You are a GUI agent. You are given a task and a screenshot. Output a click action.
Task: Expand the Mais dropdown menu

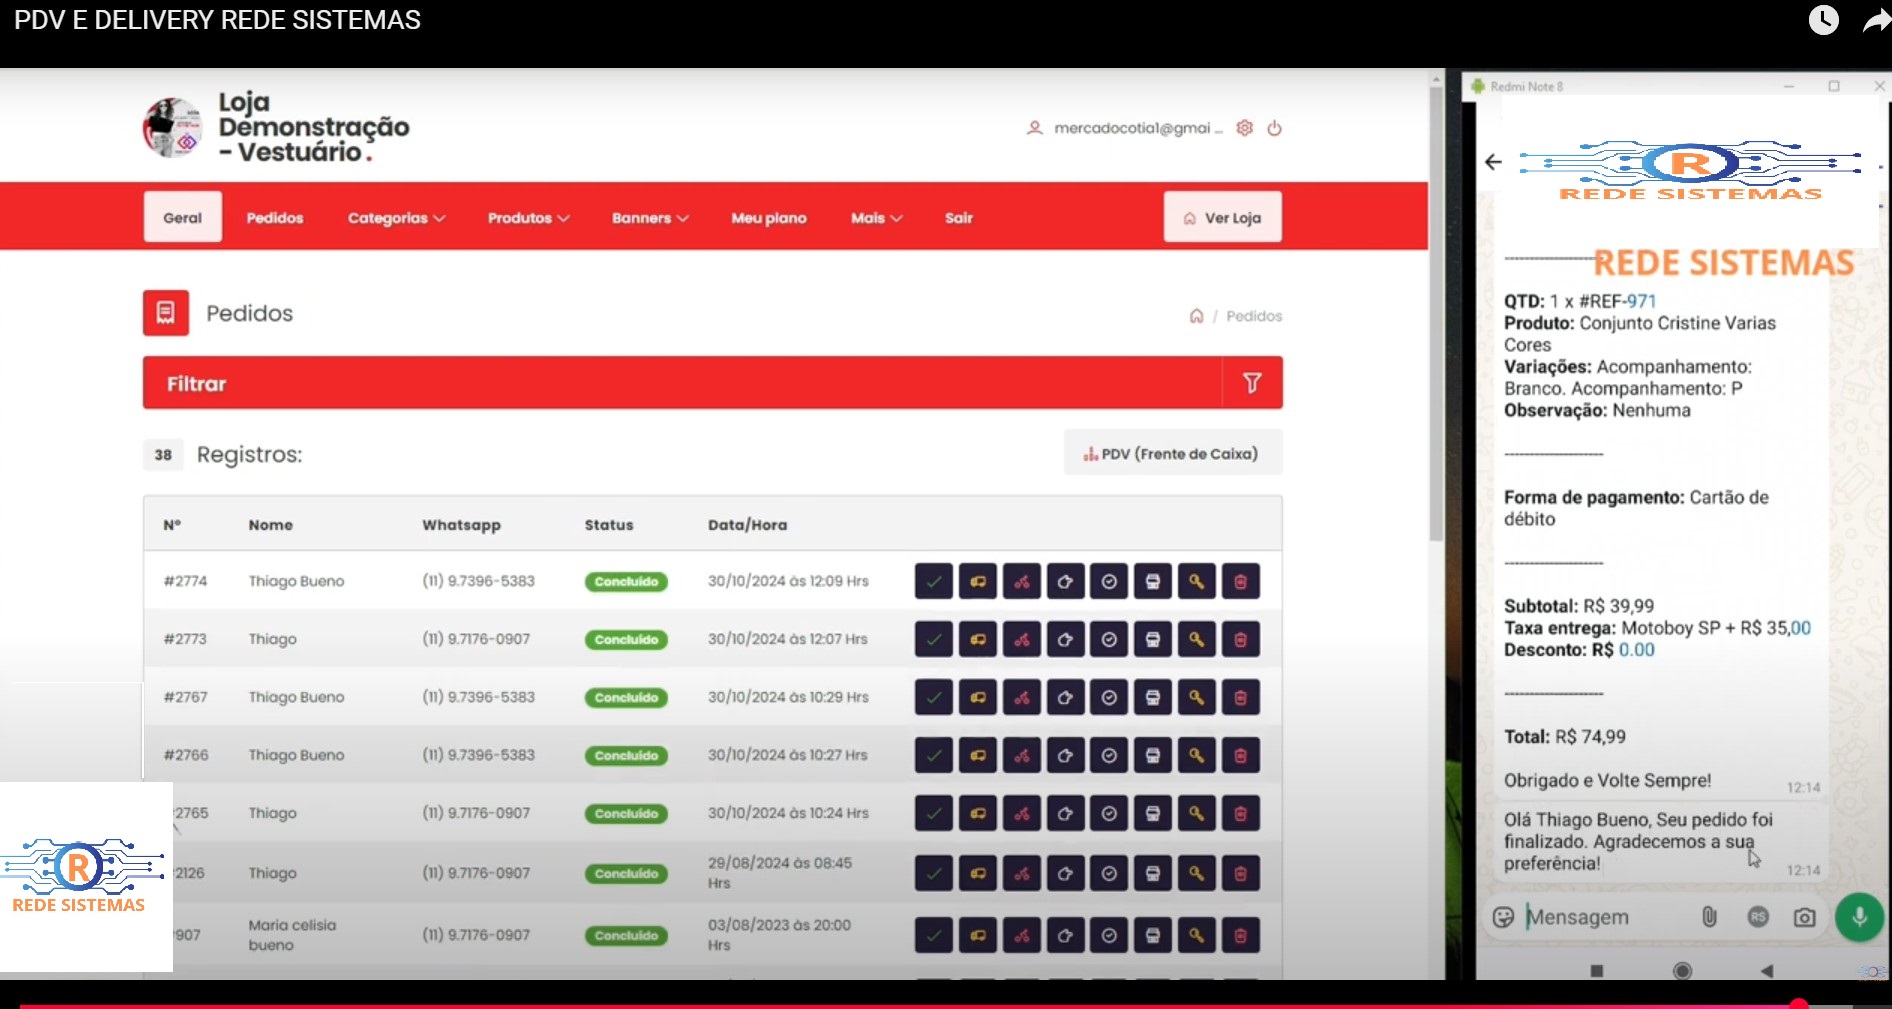[876, 218]
